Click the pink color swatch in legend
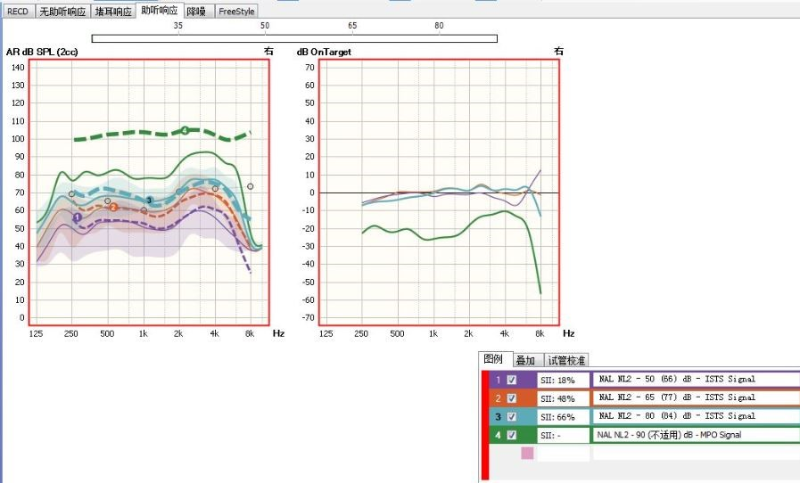This screenshot has height=483, width=800. pyautogui.click(x=527, y=453)
